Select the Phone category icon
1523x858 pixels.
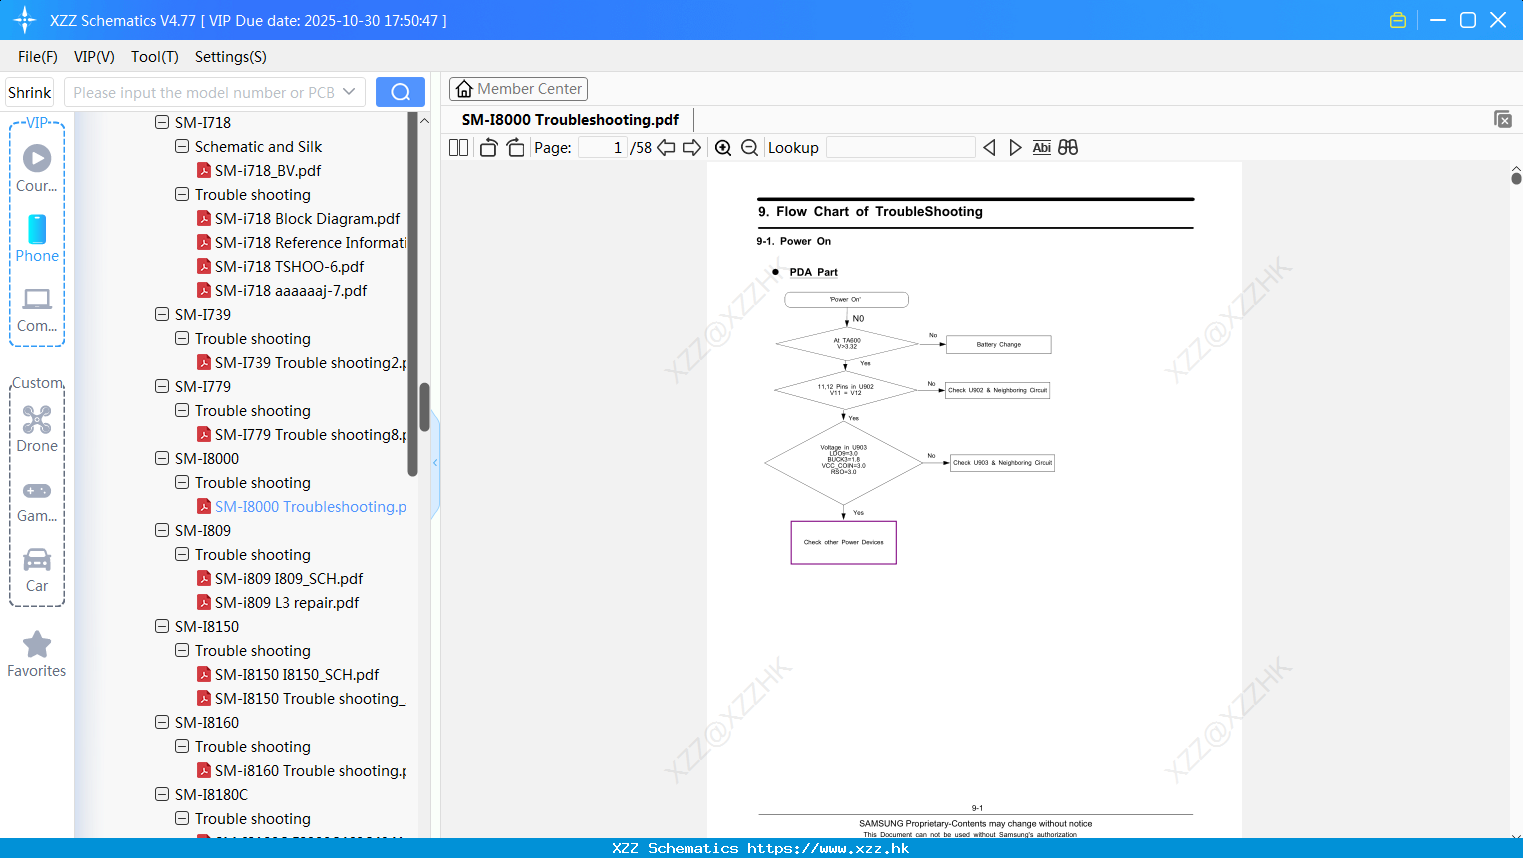click(37, 238)
